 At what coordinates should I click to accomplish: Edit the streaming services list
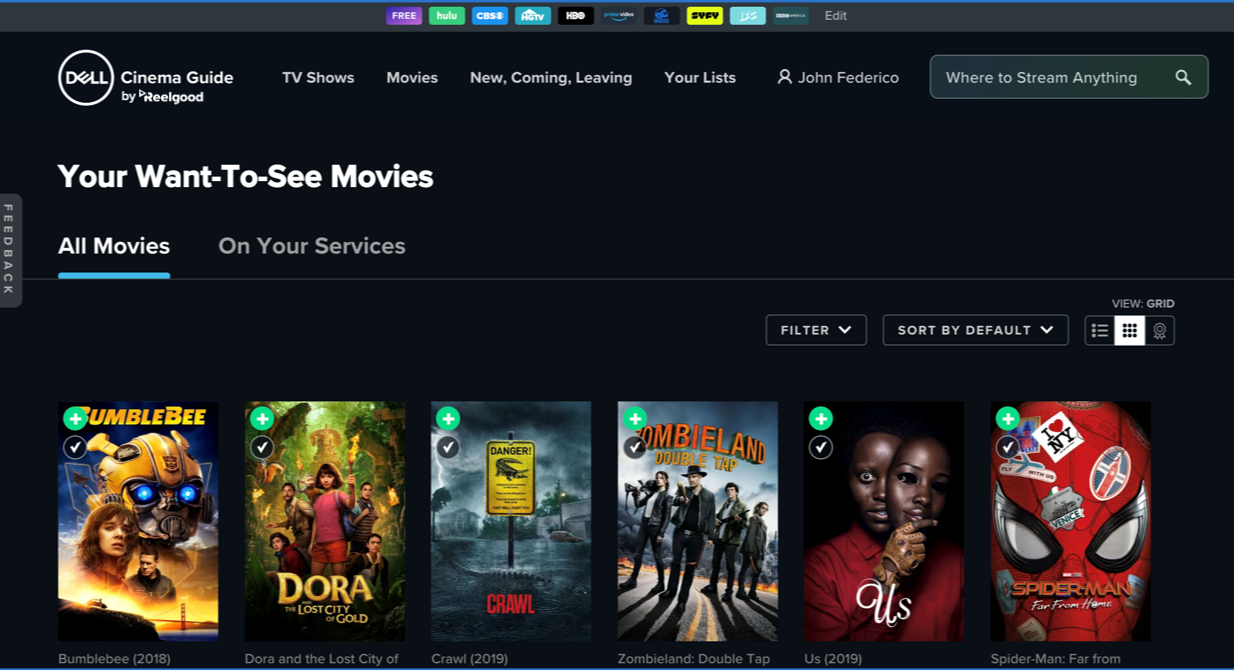(835, 16)
